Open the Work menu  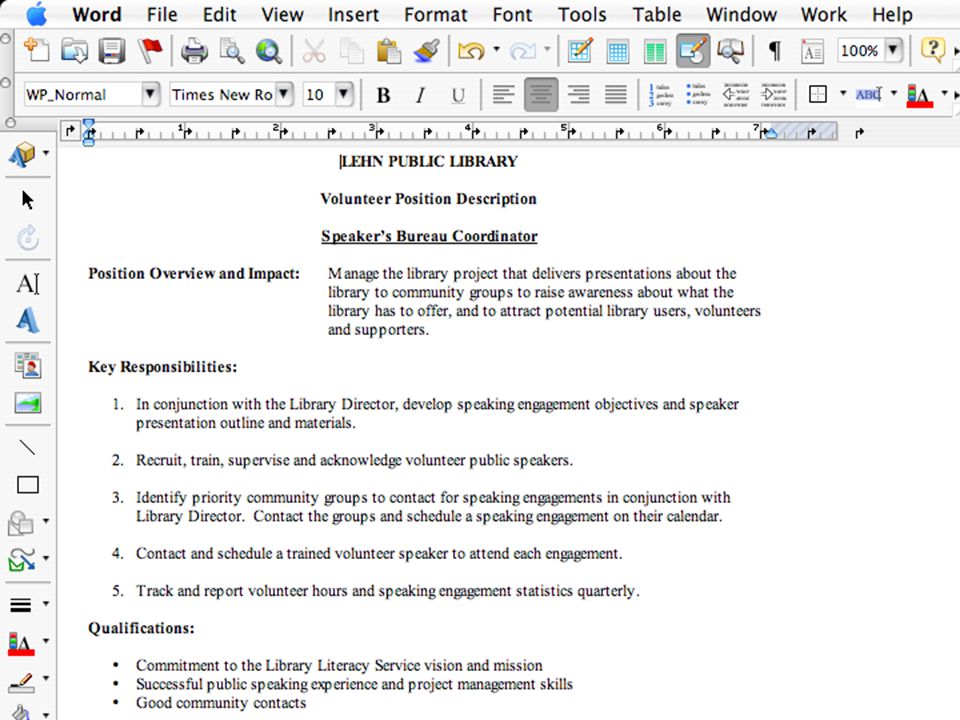pos(823,14)
